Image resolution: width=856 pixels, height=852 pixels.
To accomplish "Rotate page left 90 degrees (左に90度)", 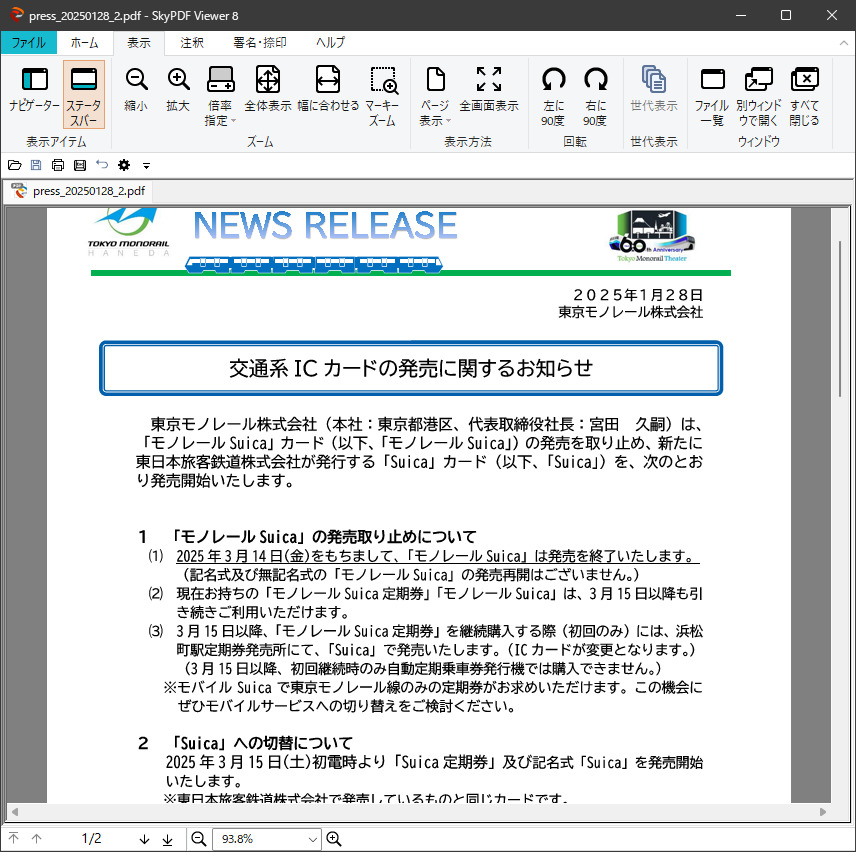I will 553,96.
